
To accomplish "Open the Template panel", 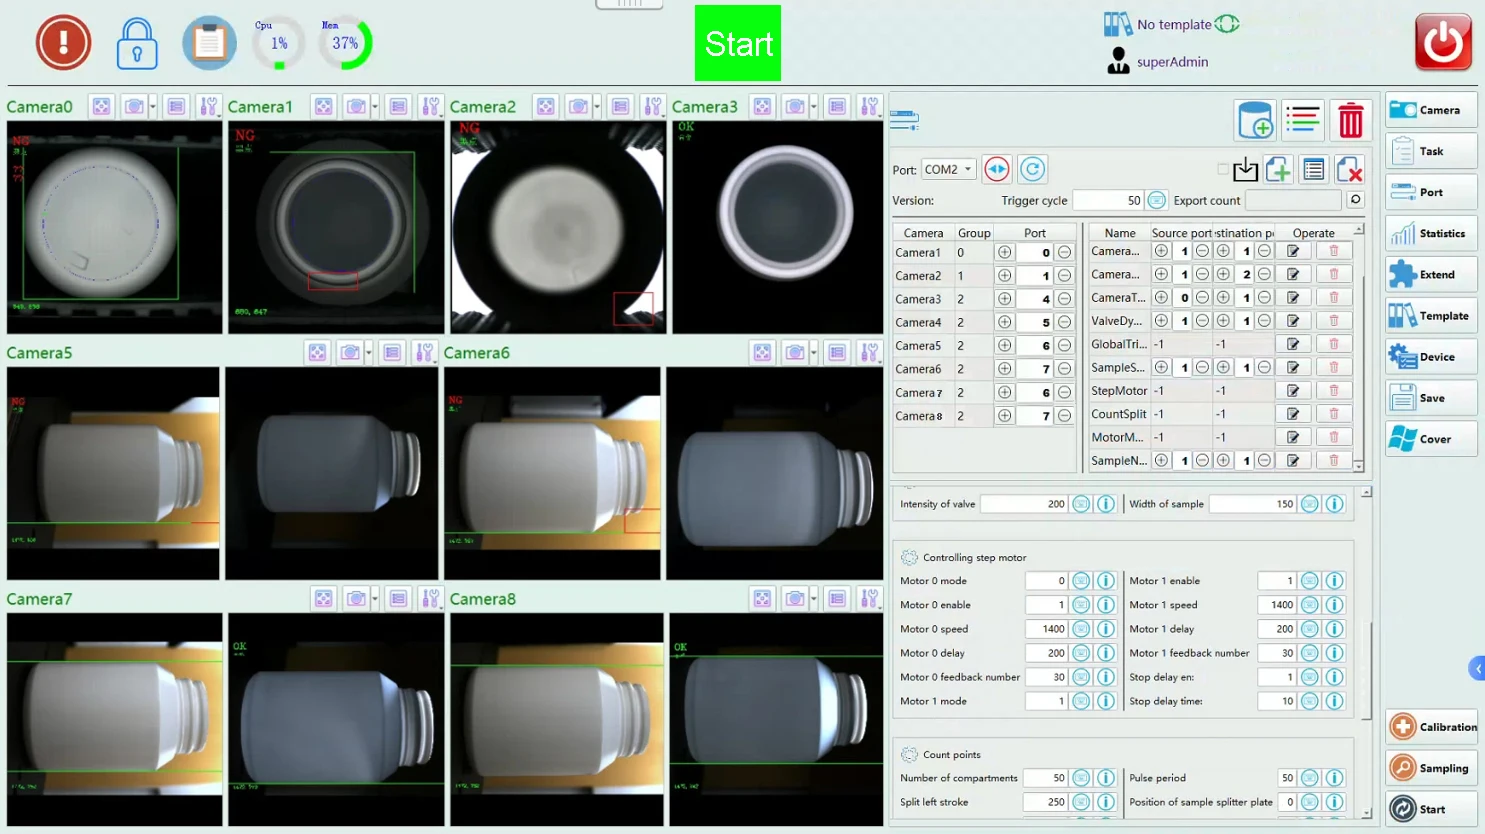I will coord(1431,315).
